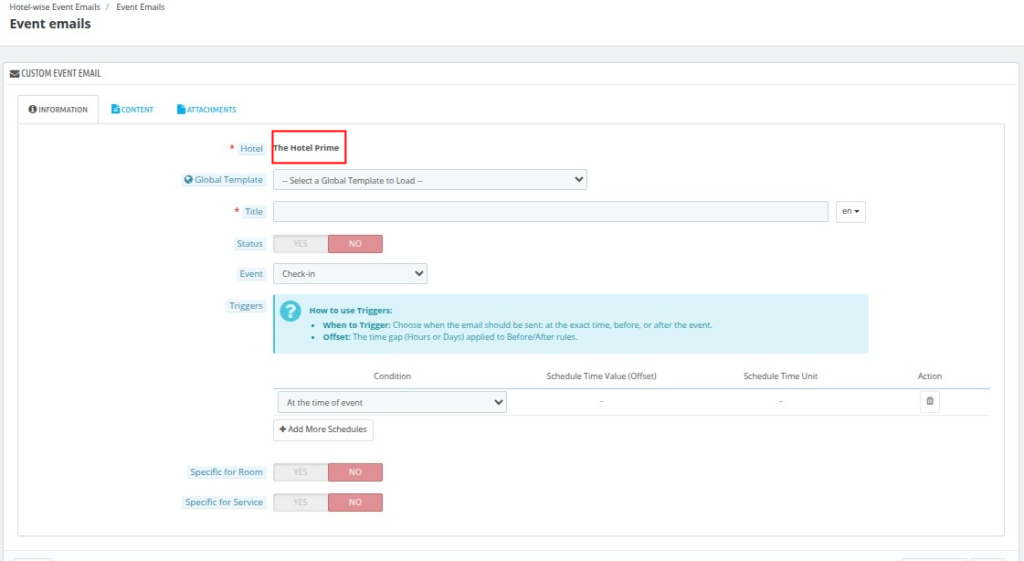Switch Specific for Service to YES

[x=300, y=502]
